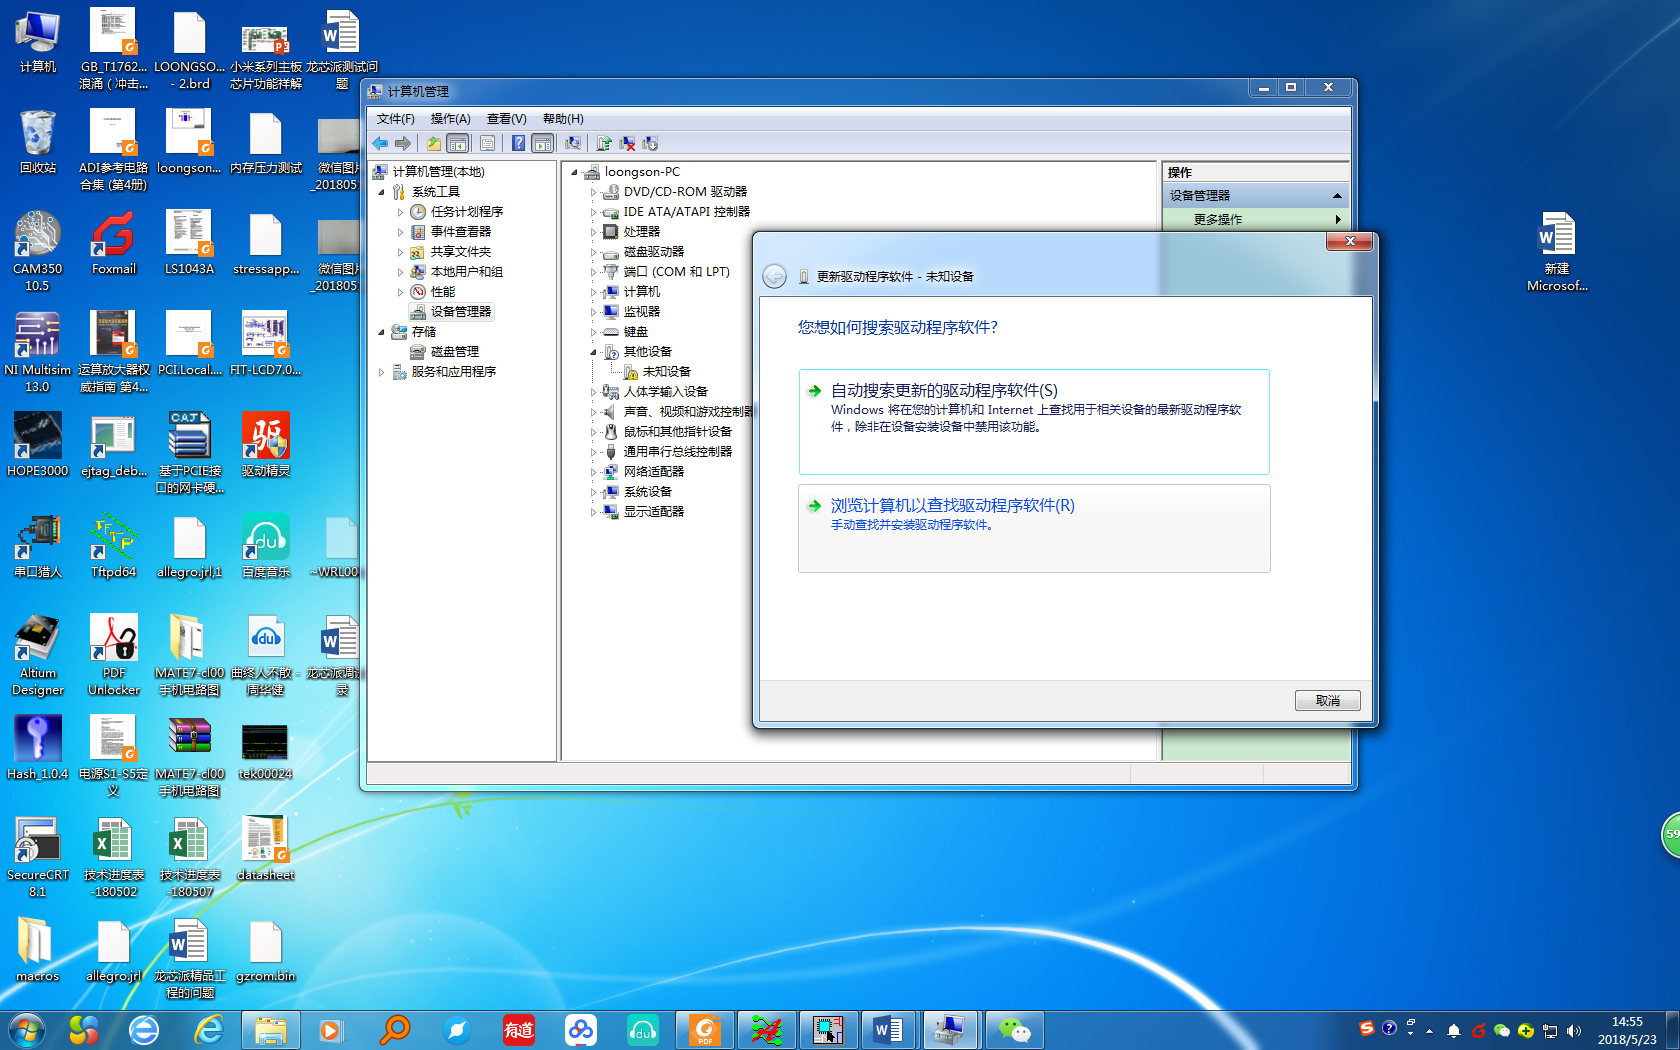The width and height of the screenshot is (1680, 1050).
Task: Expand the DVD/CD-ROM 驱动器 device node
Action: click(593, 192)
